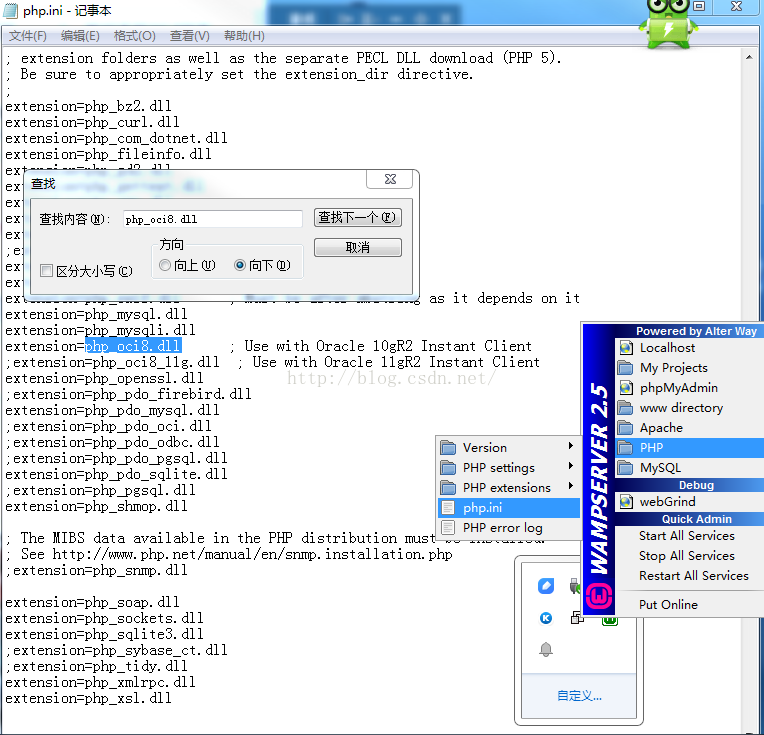Click the green WampServer tray icon
Image resolution: width=764 pixels, height=735 pixels.
pos(610,620)
